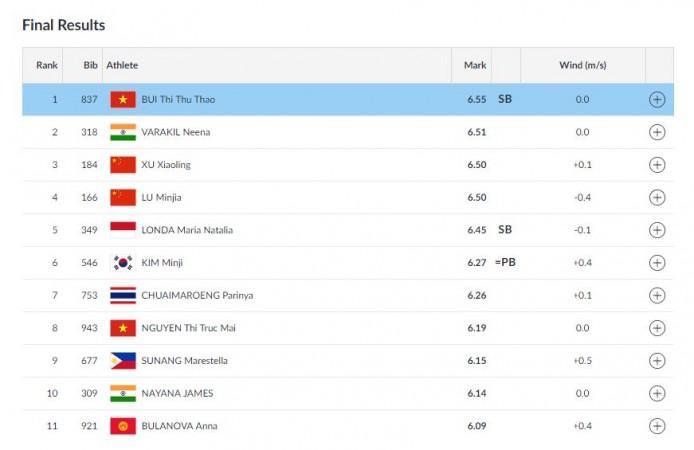Expand SUNANG Marestella's row
This screenshot has width=694, height=450.
pyautogui.click(x=657, y=361)
